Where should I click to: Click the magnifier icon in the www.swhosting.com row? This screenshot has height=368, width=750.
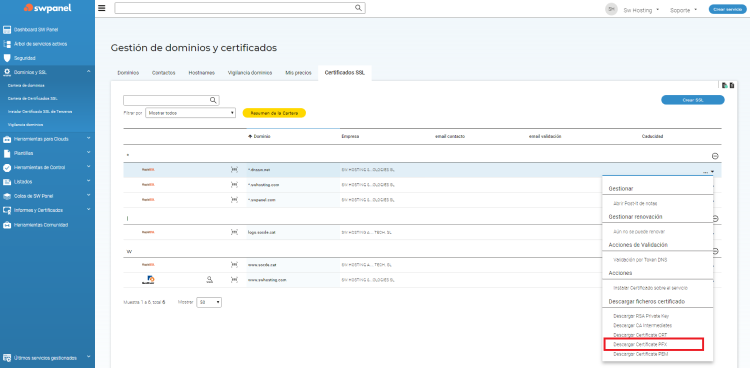209,279
